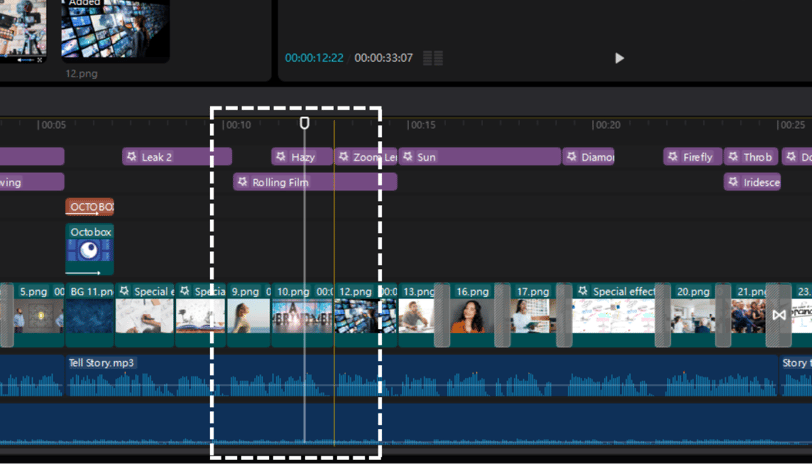Select the 10.png clip on the timeline
Image resolution: width=812 pixels, height=464 pixels.
point(302,314)
